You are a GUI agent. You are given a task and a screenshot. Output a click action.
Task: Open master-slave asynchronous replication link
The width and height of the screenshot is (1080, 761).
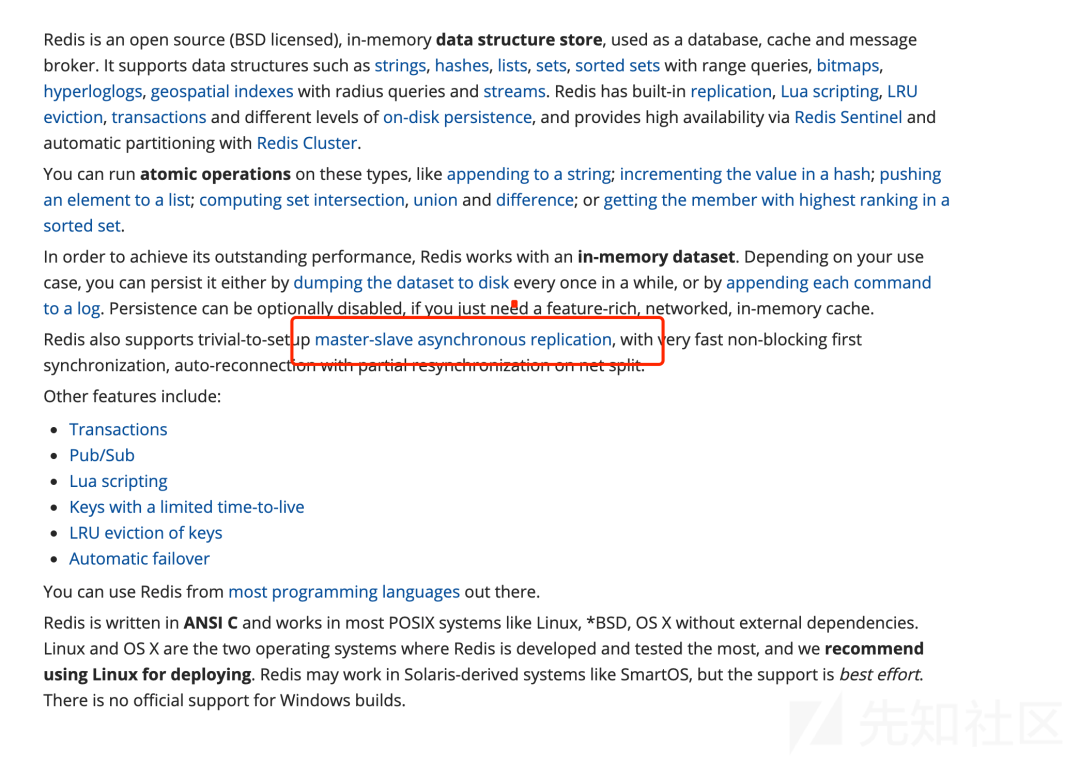(x=463, y=340)
